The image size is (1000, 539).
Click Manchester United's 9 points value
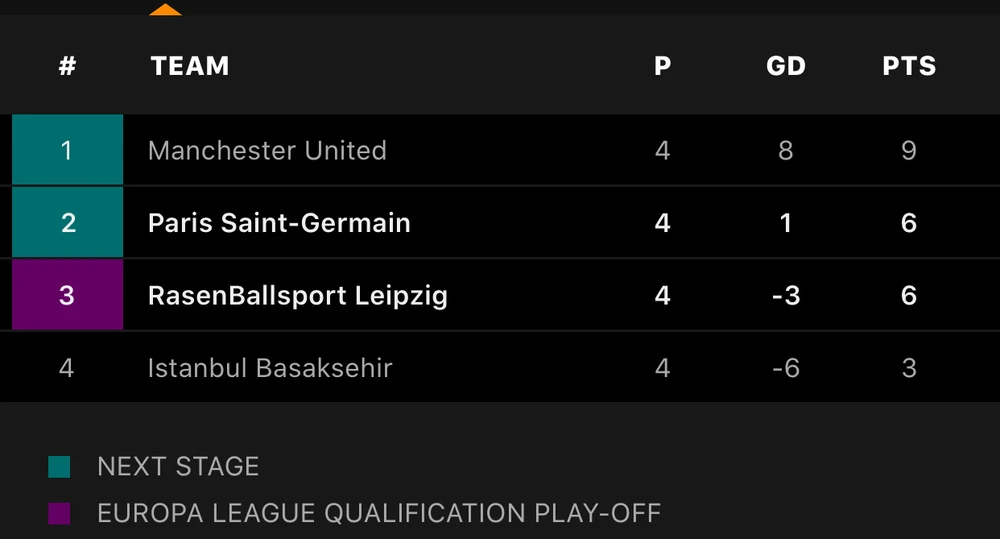908,150
